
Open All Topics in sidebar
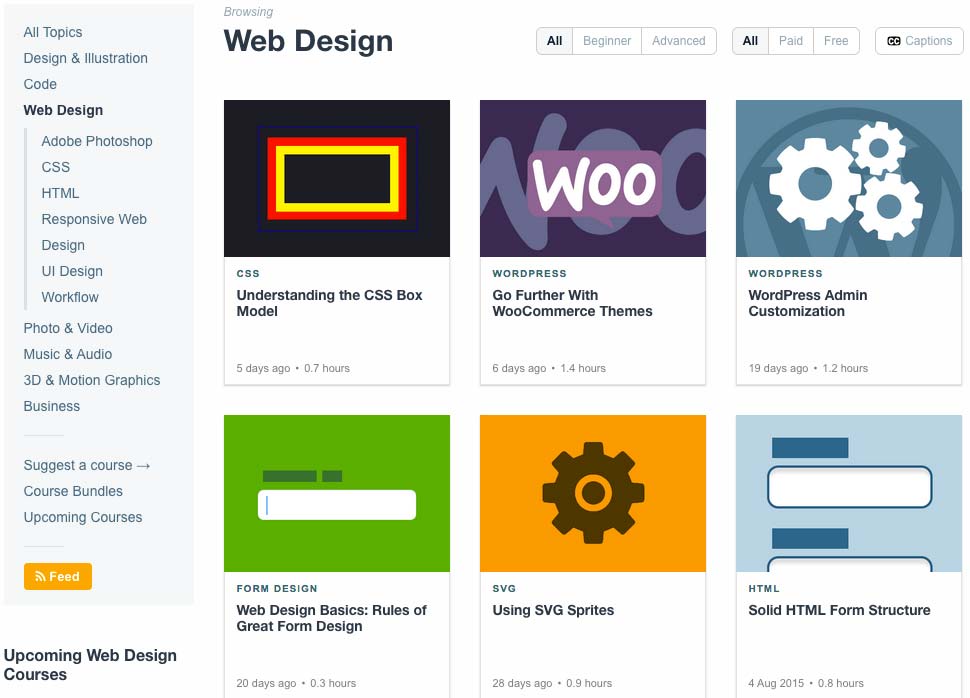53,32
